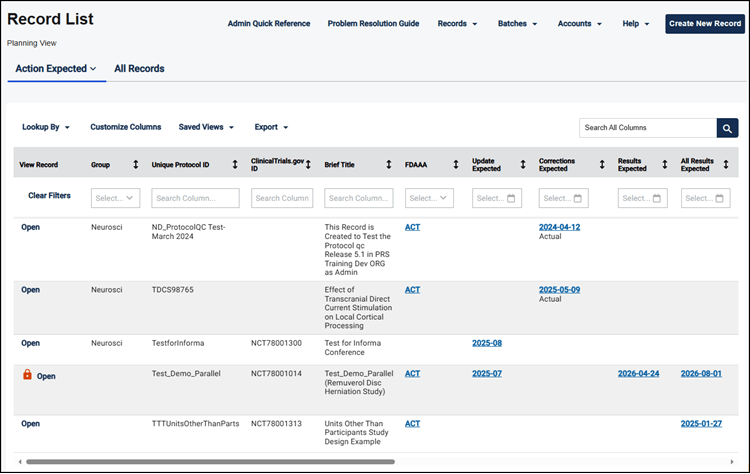Image resolution: width=750 pixels, height=474 pixels.
Task: Sort by Results Expected column arrows
Action: pos(664,165)
